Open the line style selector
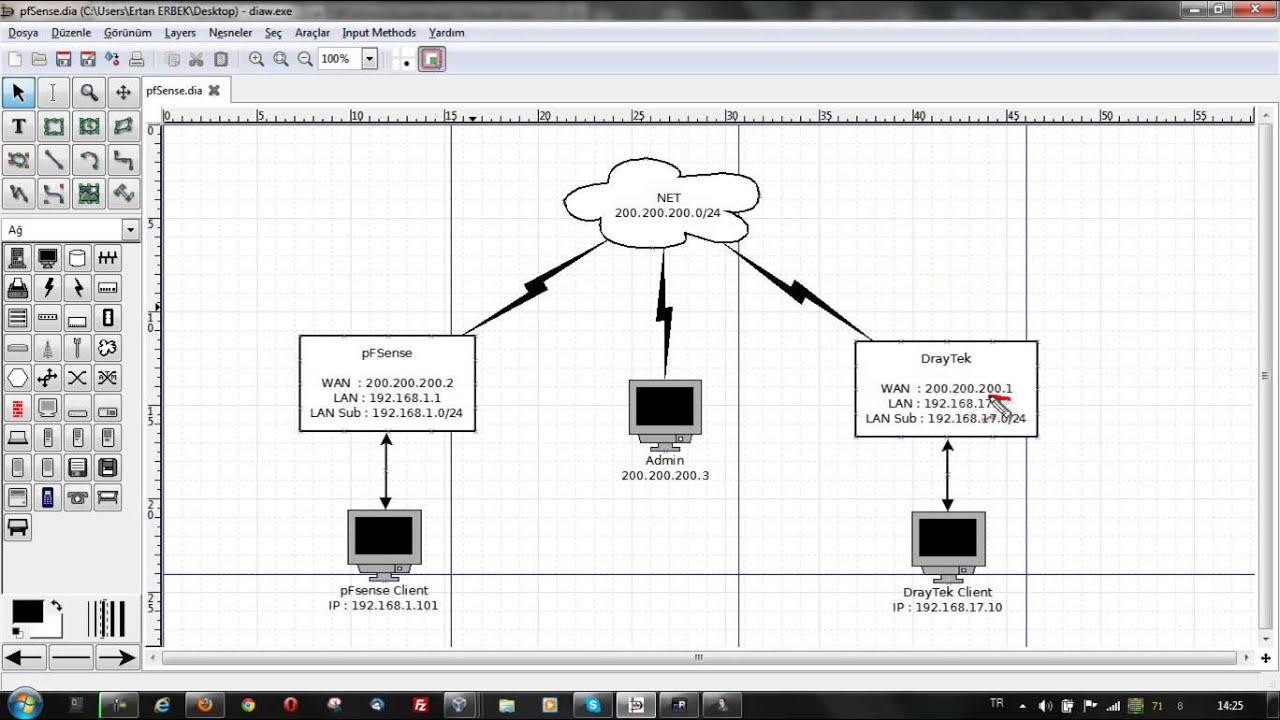 tap(70, 657)
